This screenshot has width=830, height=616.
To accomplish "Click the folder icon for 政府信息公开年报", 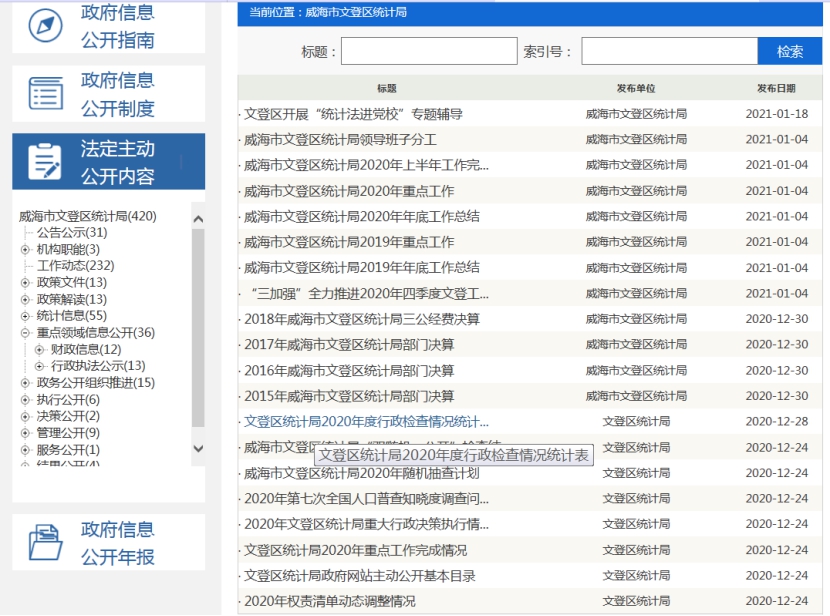I will (x=45, y=542).
